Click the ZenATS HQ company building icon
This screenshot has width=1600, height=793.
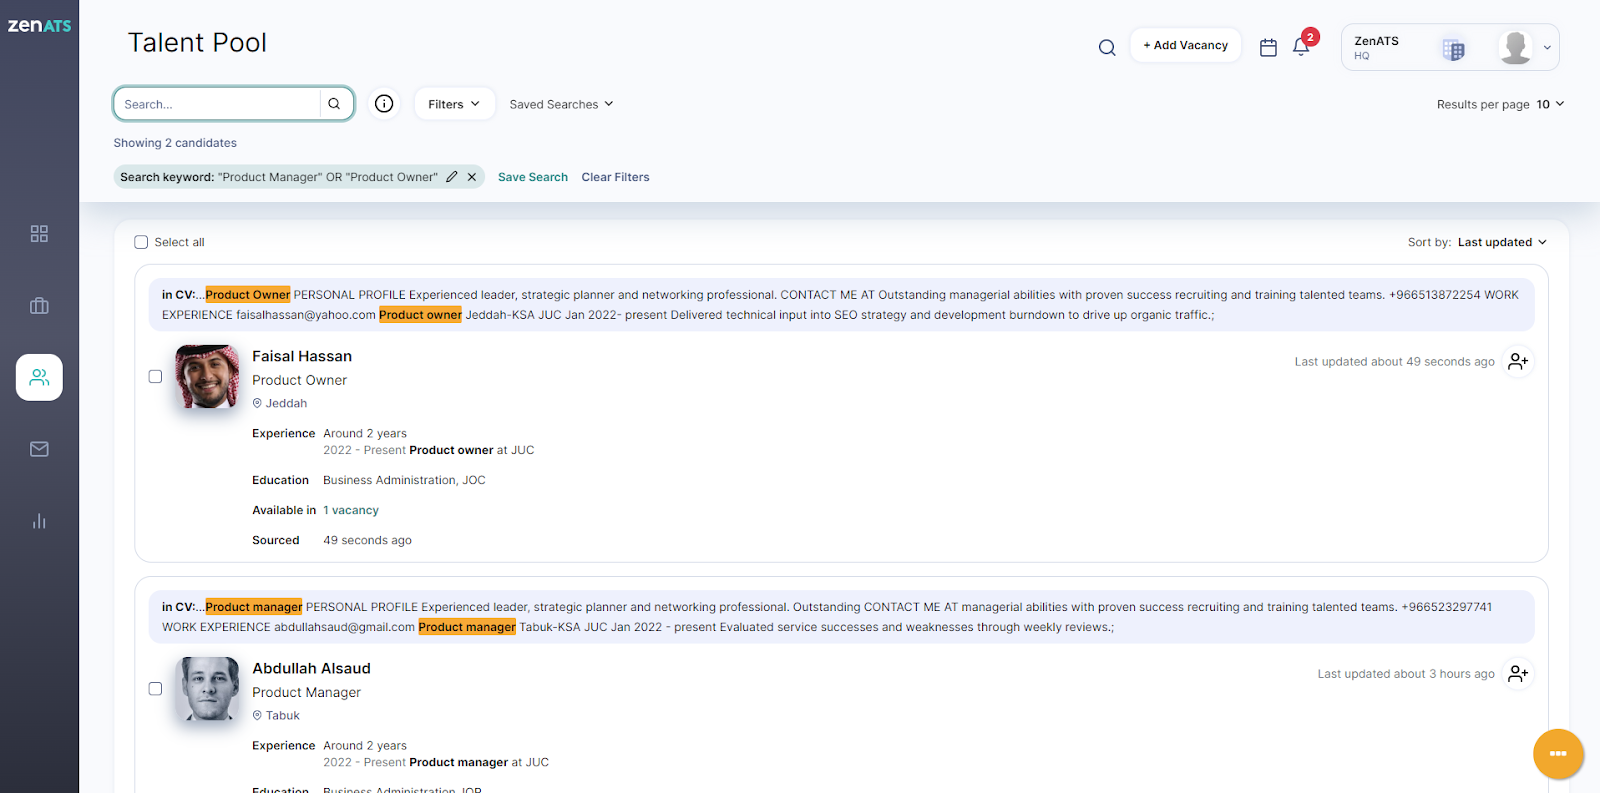pyautogui.click(x=1453, y=49)
